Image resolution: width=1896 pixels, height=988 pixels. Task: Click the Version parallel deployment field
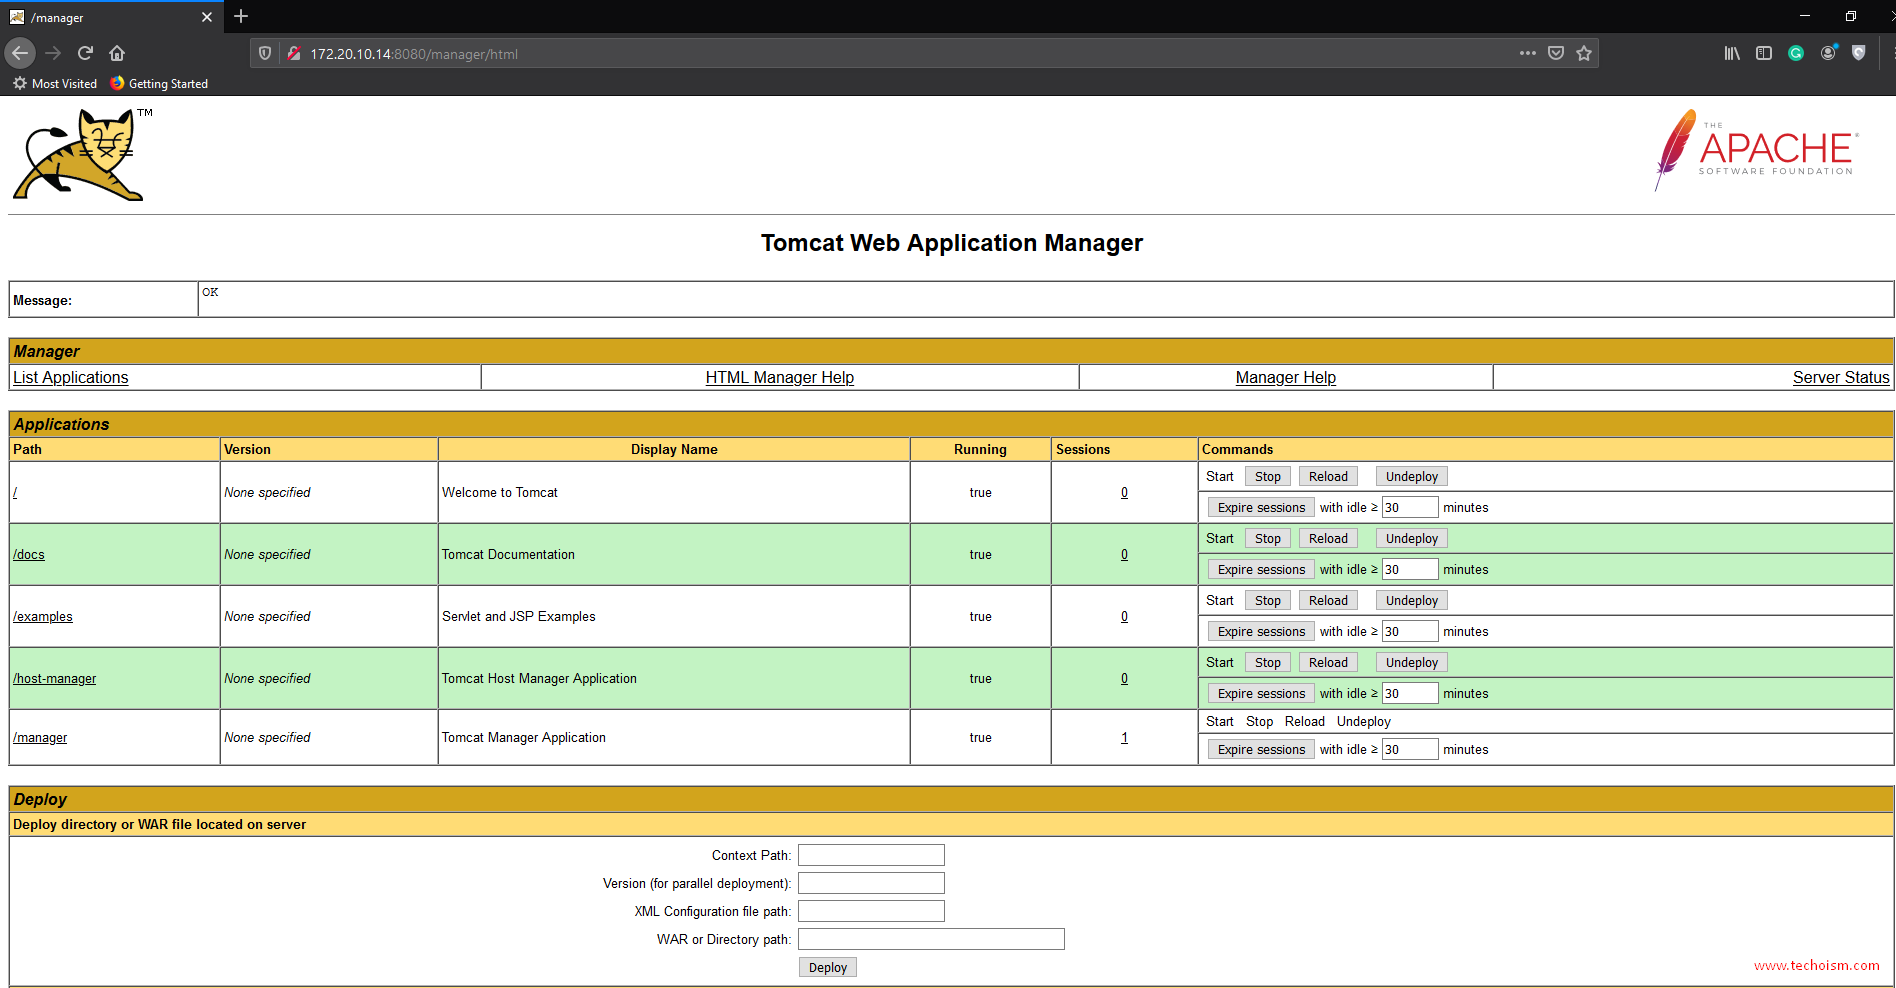pos(871,883)
